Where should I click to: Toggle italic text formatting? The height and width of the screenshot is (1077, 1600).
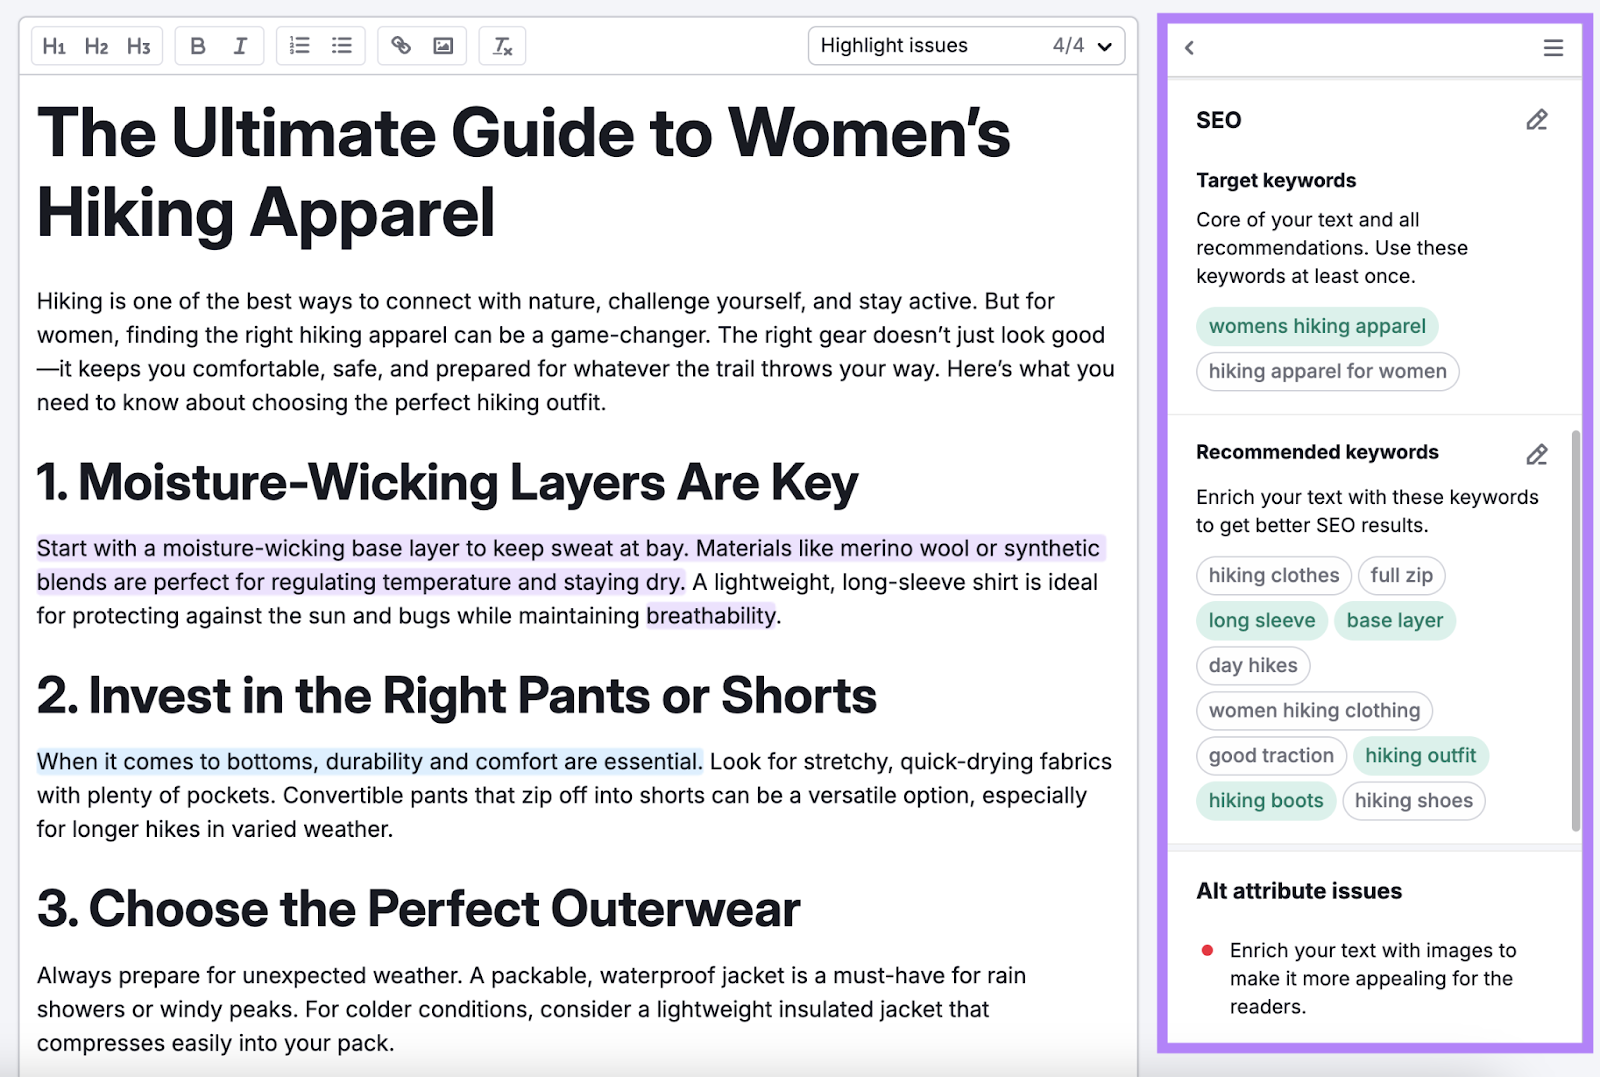tap(239, 45)
